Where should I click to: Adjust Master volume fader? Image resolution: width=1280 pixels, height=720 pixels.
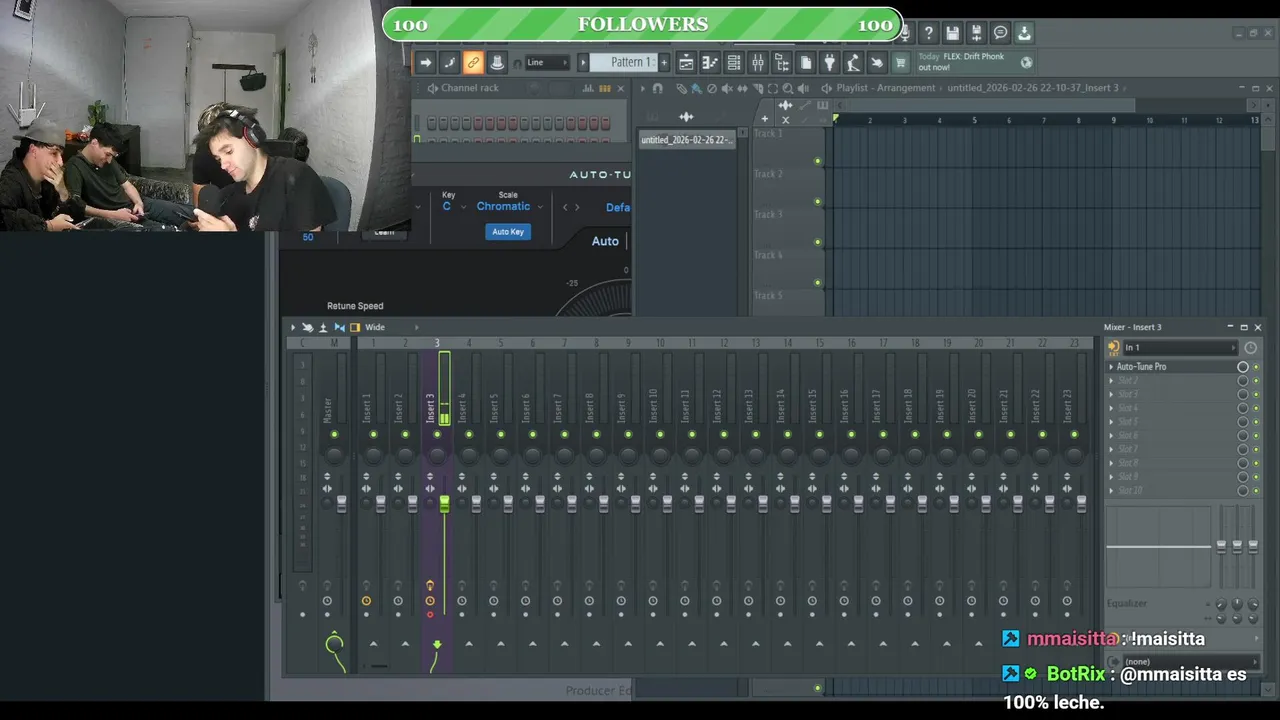click(341, 504)
